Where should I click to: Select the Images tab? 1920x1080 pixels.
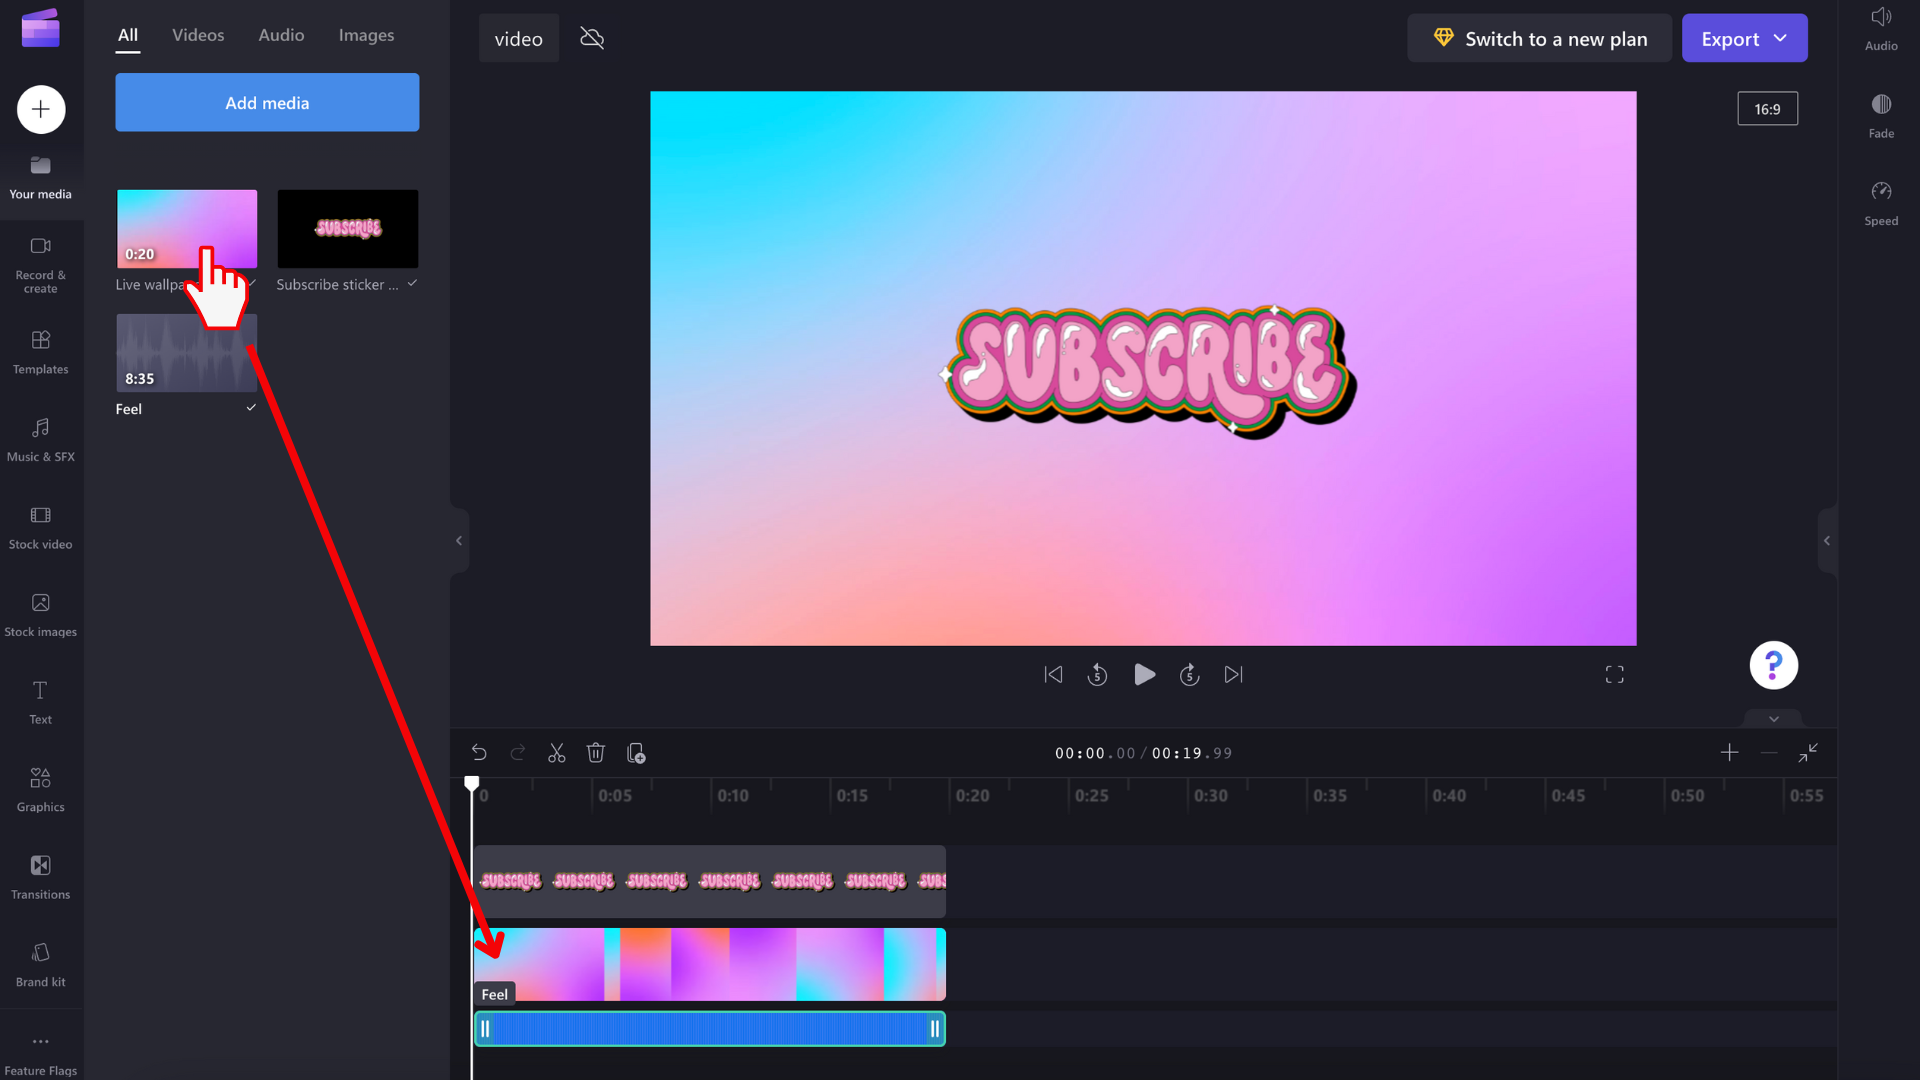click(x=365, y=34)
